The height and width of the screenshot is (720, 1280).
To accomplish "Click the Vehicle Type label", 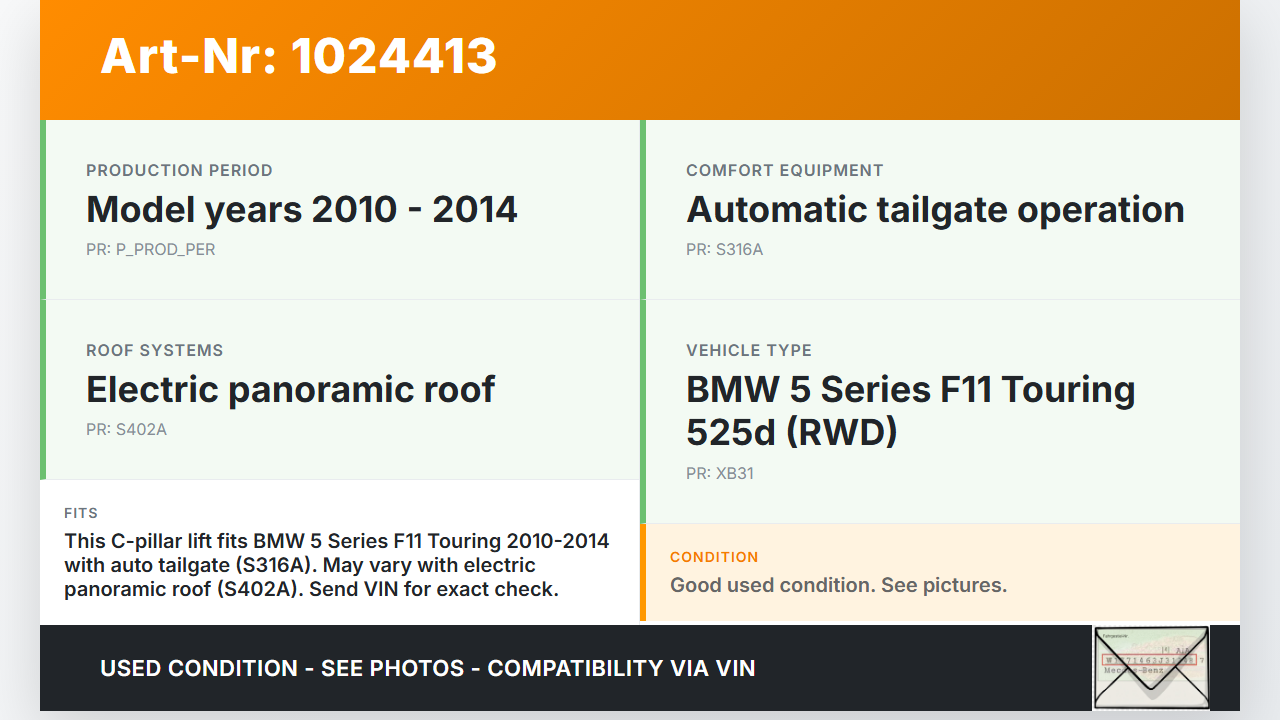I will click(x=748, y=350).
